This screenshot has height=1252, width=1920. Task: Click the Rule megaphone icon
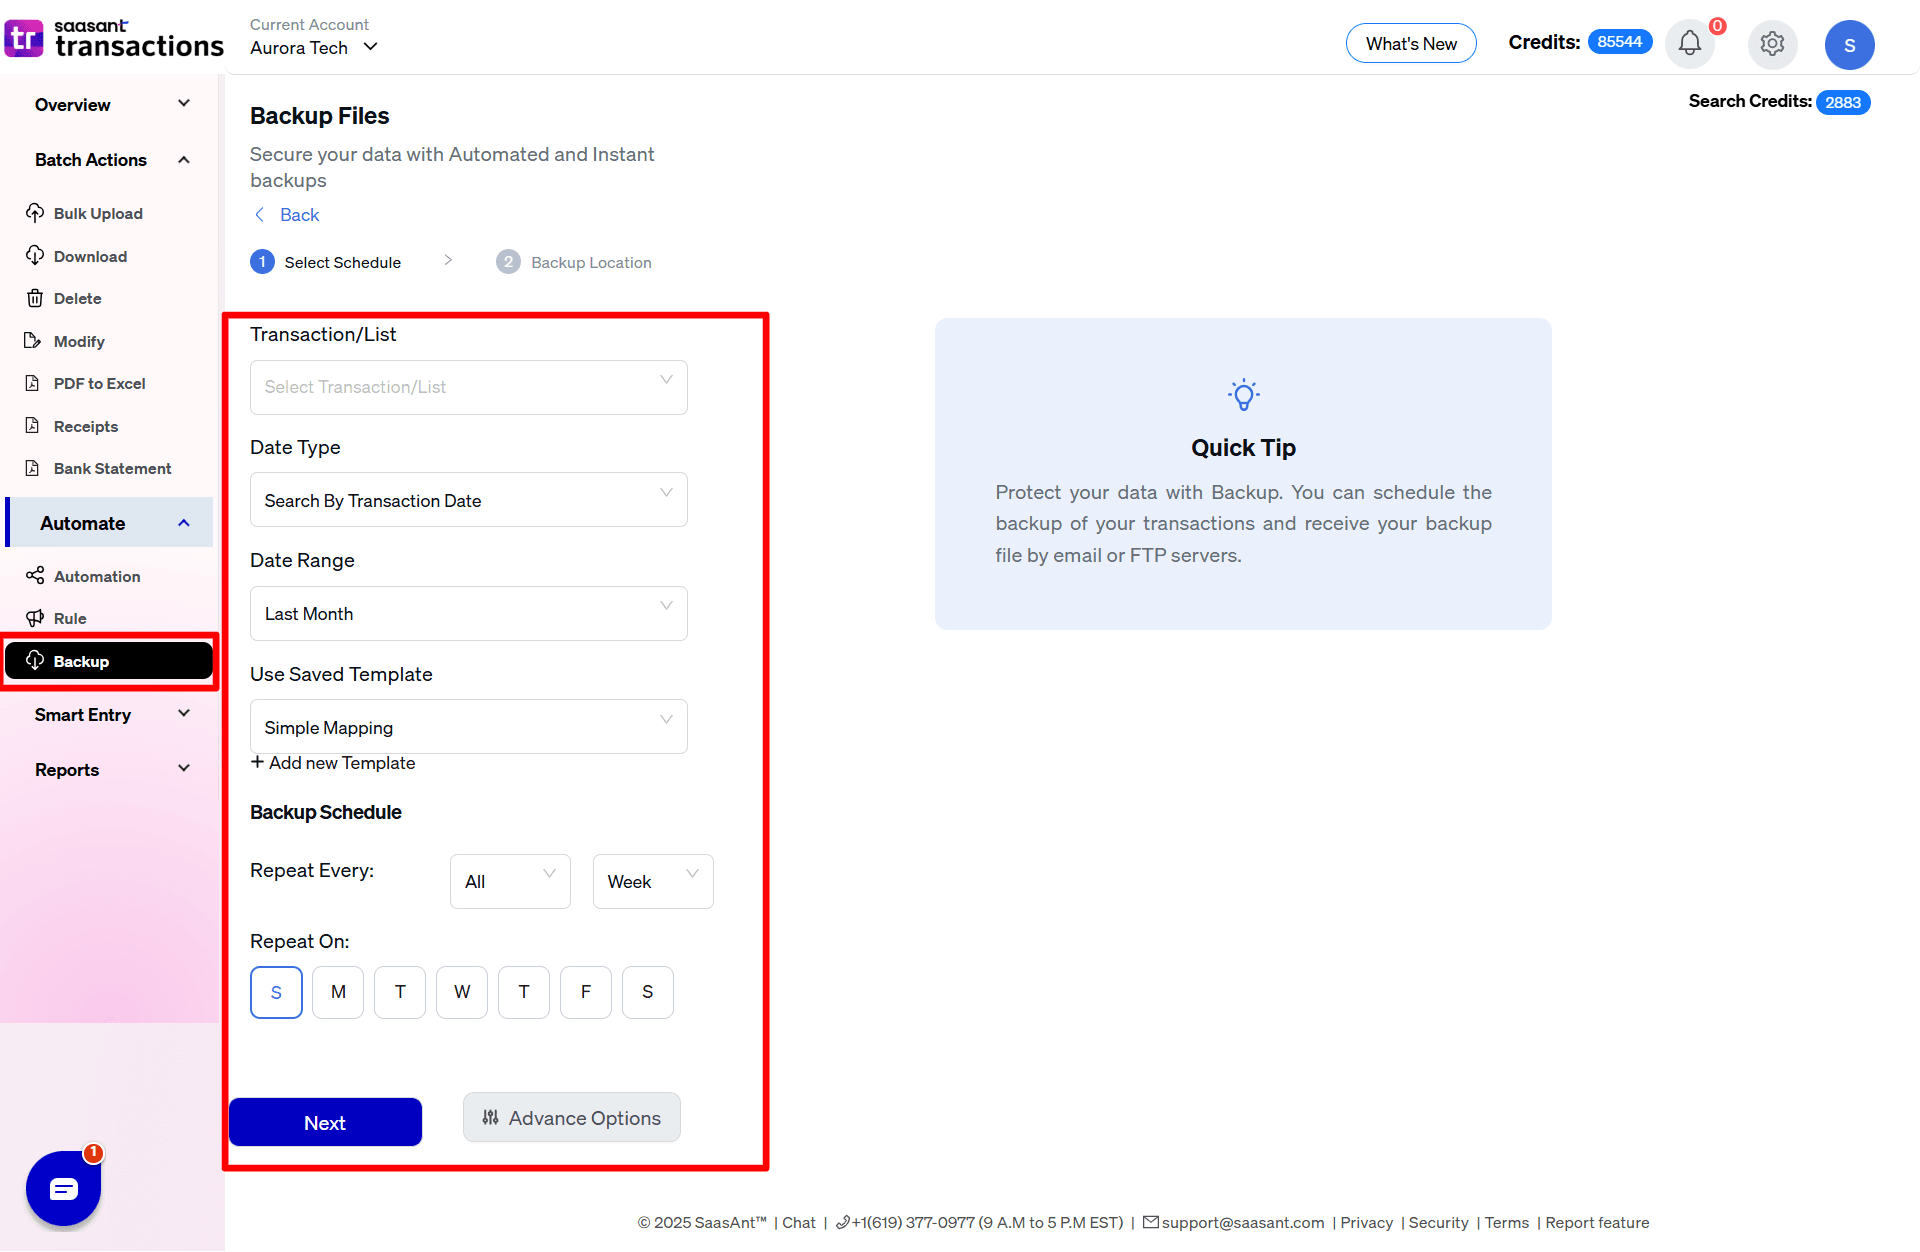35,618
